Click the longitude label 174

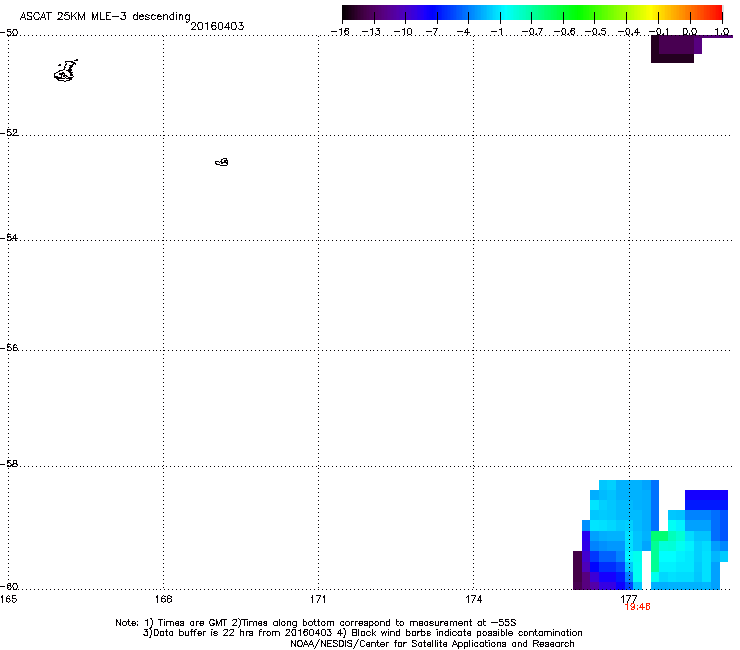(473, 599)
